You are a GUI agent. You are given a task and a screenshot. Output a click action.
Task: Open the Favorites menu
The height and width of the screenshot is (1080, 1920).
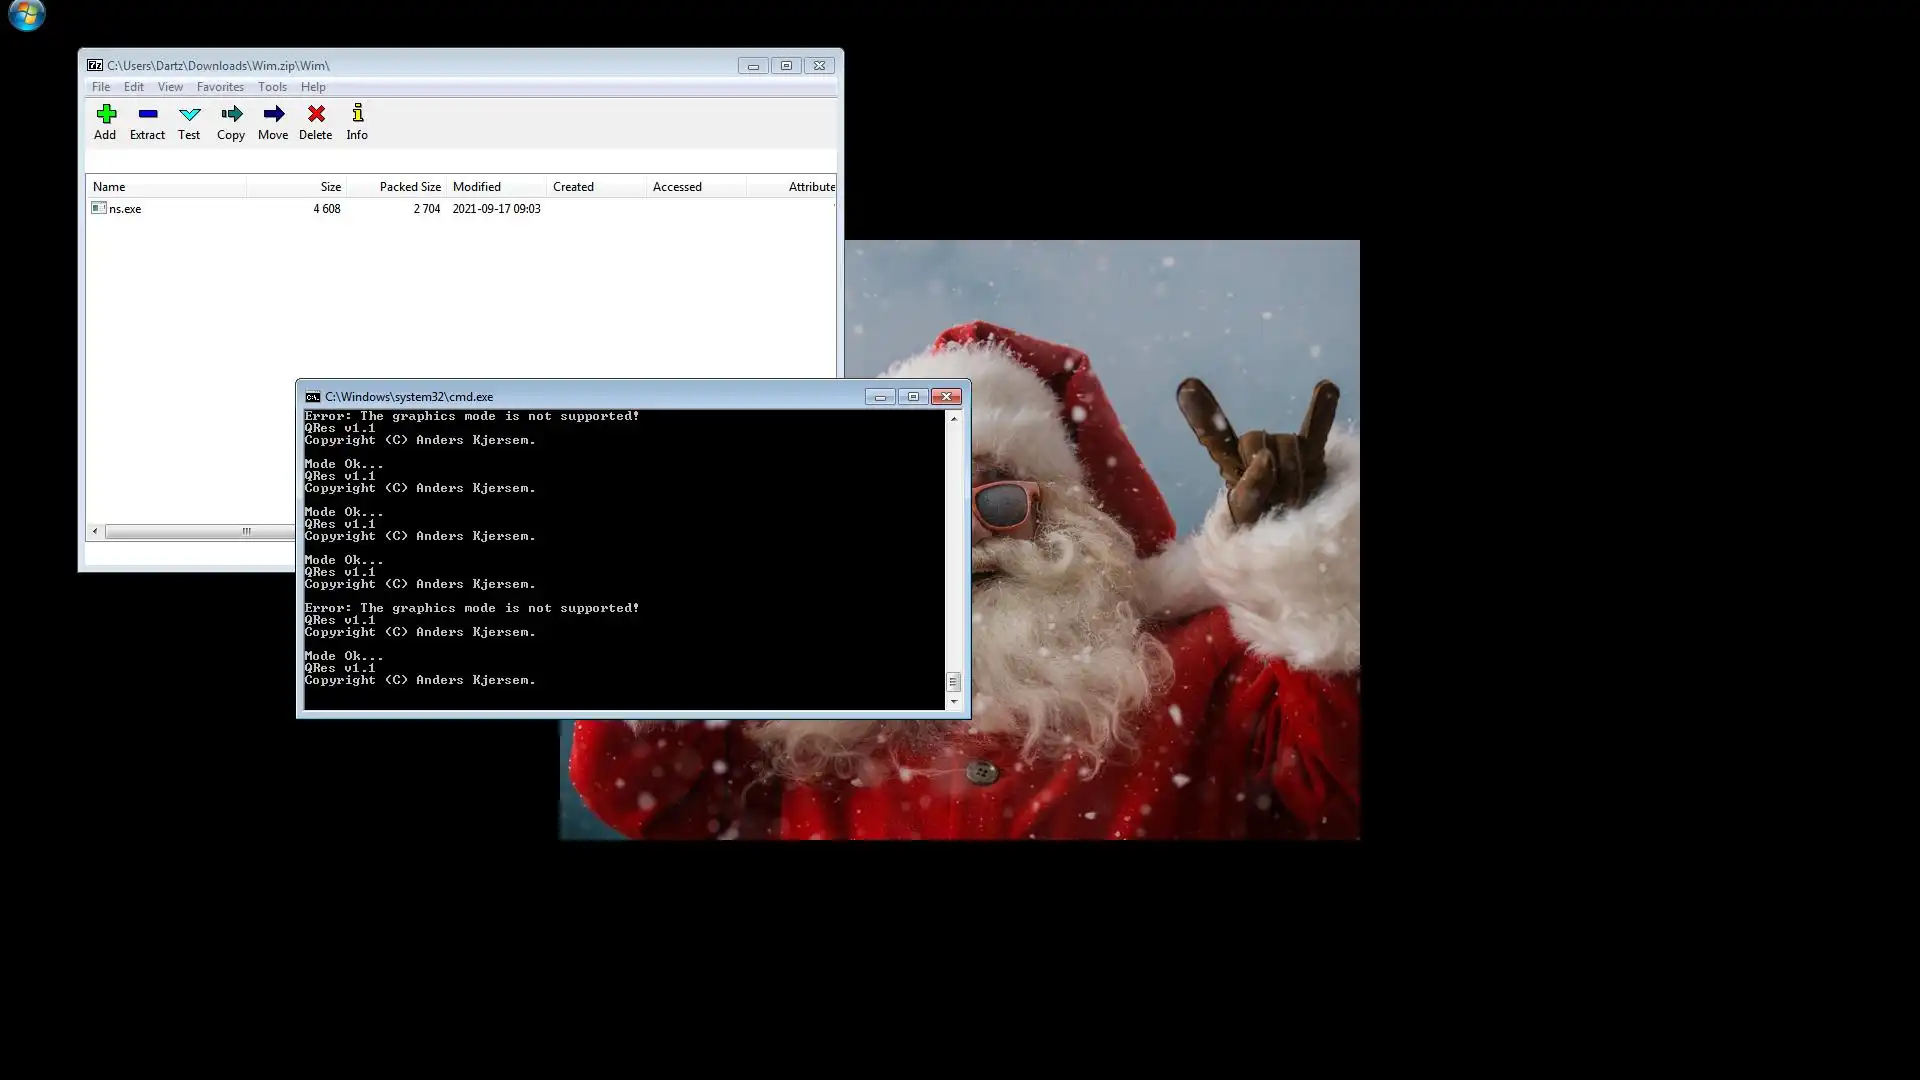[x=220, y=87]
